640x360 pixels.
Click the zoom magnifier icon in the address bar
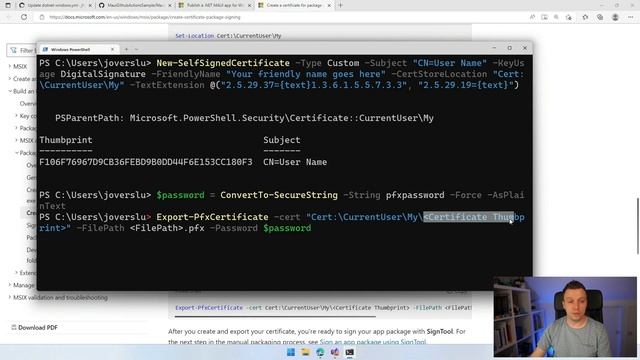click(556, 17)
